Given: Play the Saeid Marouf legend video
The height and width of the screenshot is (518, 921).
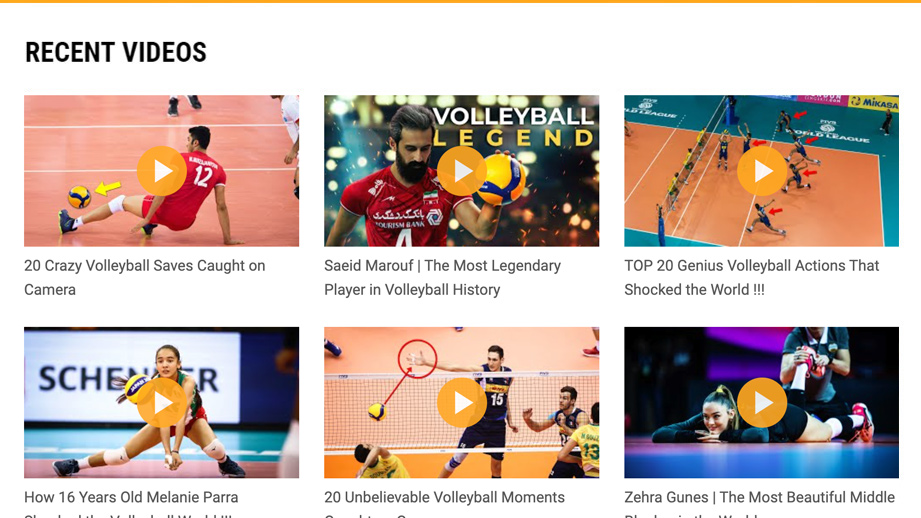Looking at the screenshot, I should 462,171.
